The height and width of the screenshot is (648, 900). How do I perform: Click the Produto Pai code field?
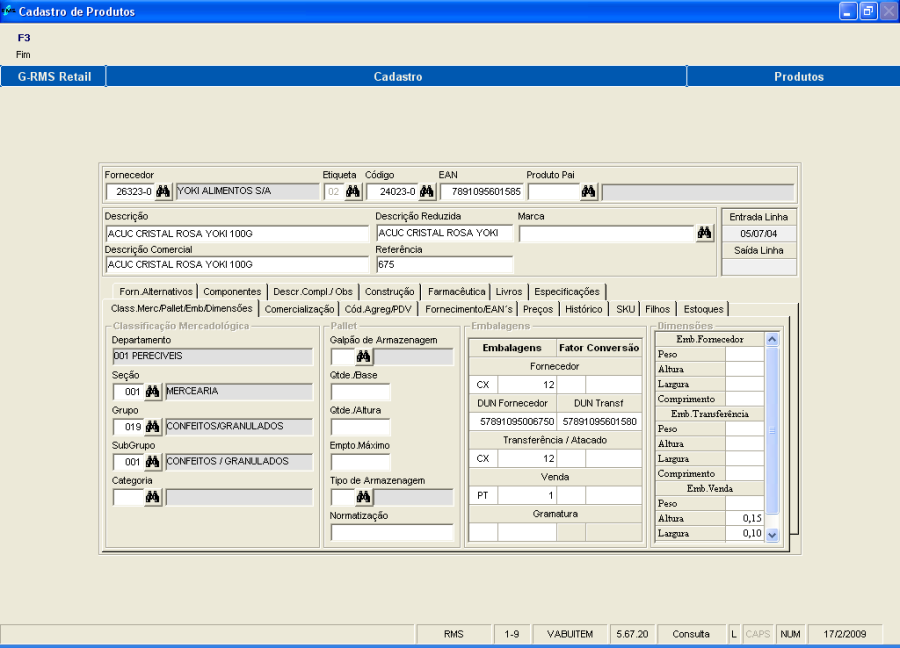click(553, 192)
